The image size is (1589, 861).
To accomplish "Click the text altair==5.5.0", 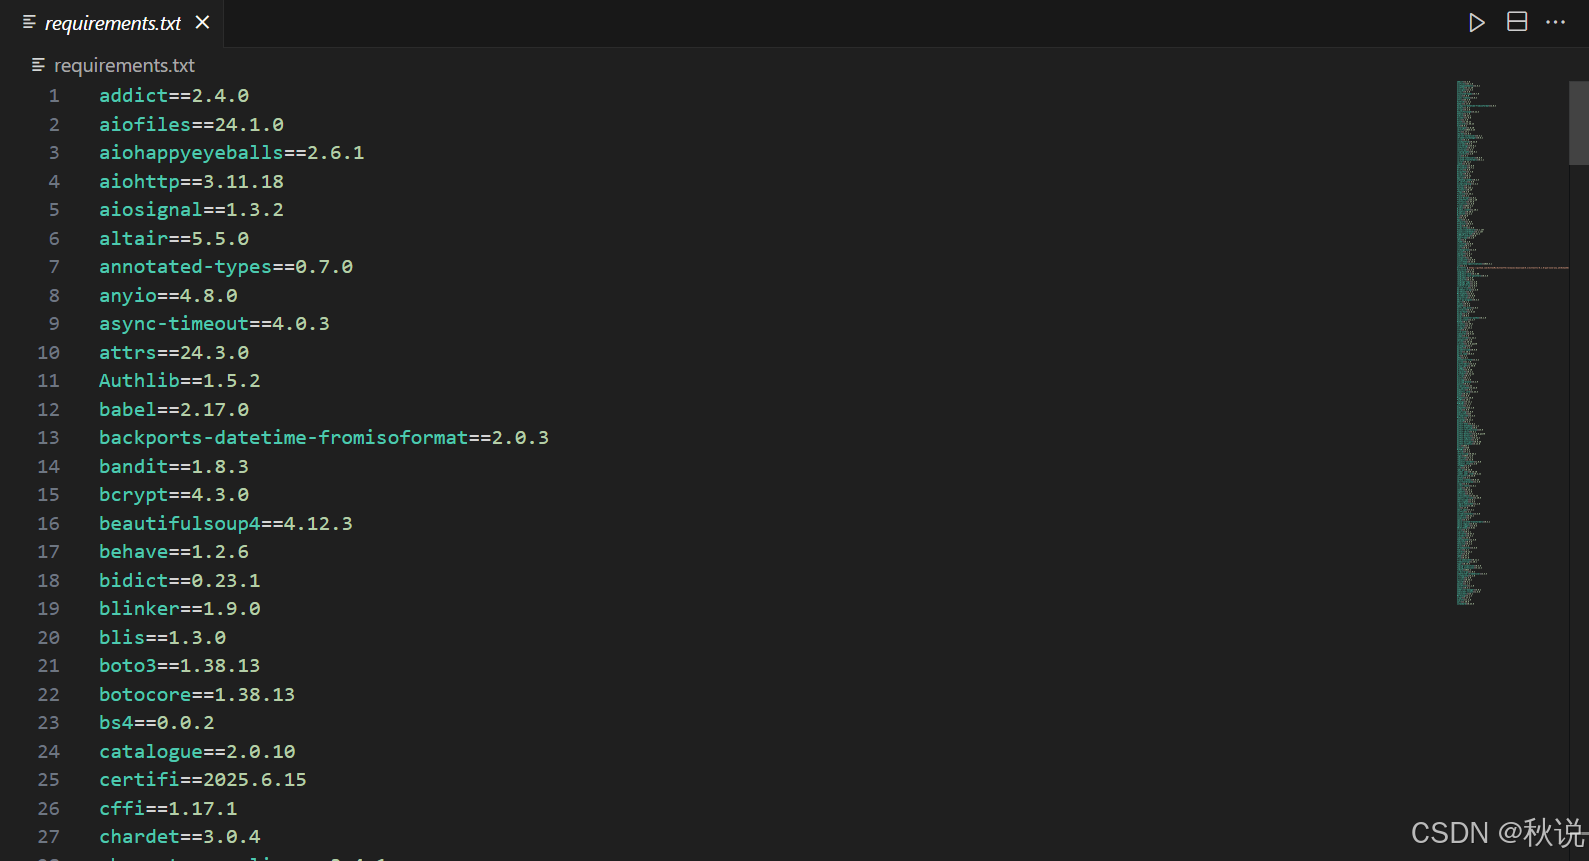I will (174, 239).
